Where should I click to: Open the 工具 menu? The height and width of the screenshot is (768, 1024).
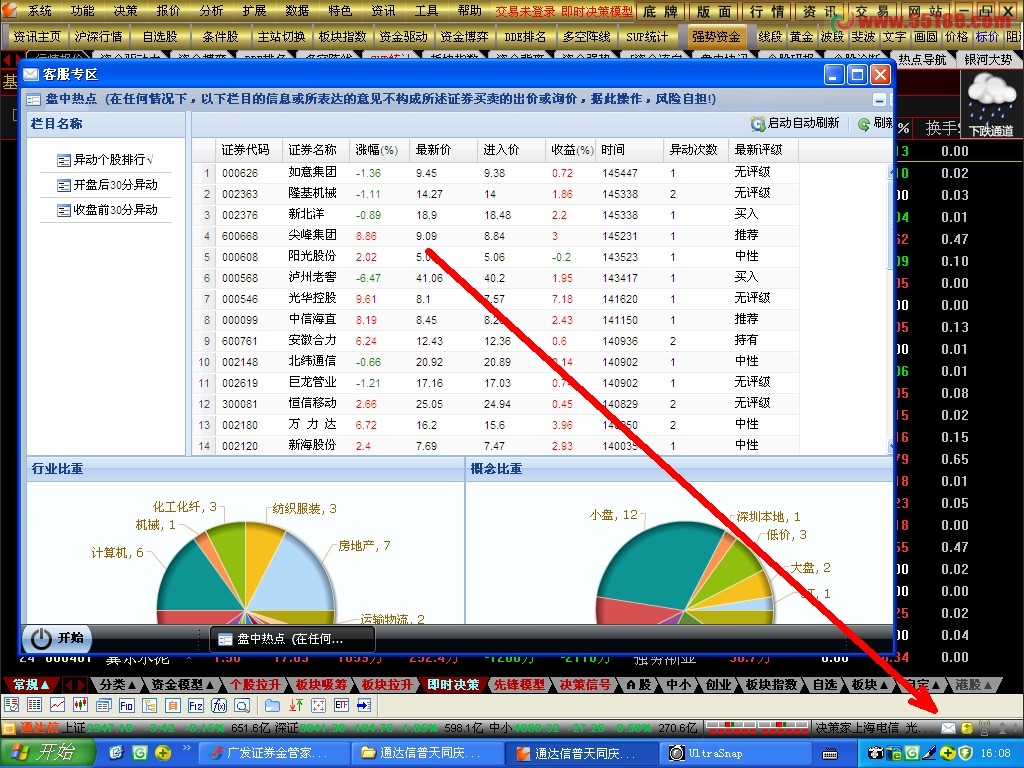426,10
